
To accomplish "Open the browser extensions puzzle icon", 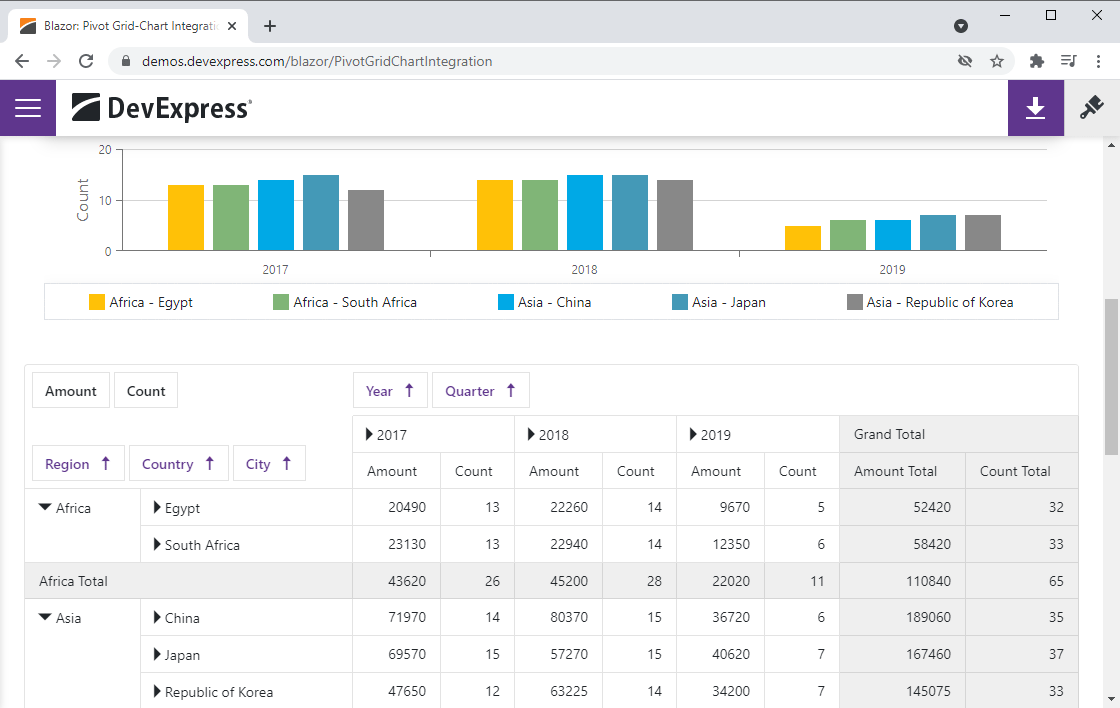I will click(1037, 61).
